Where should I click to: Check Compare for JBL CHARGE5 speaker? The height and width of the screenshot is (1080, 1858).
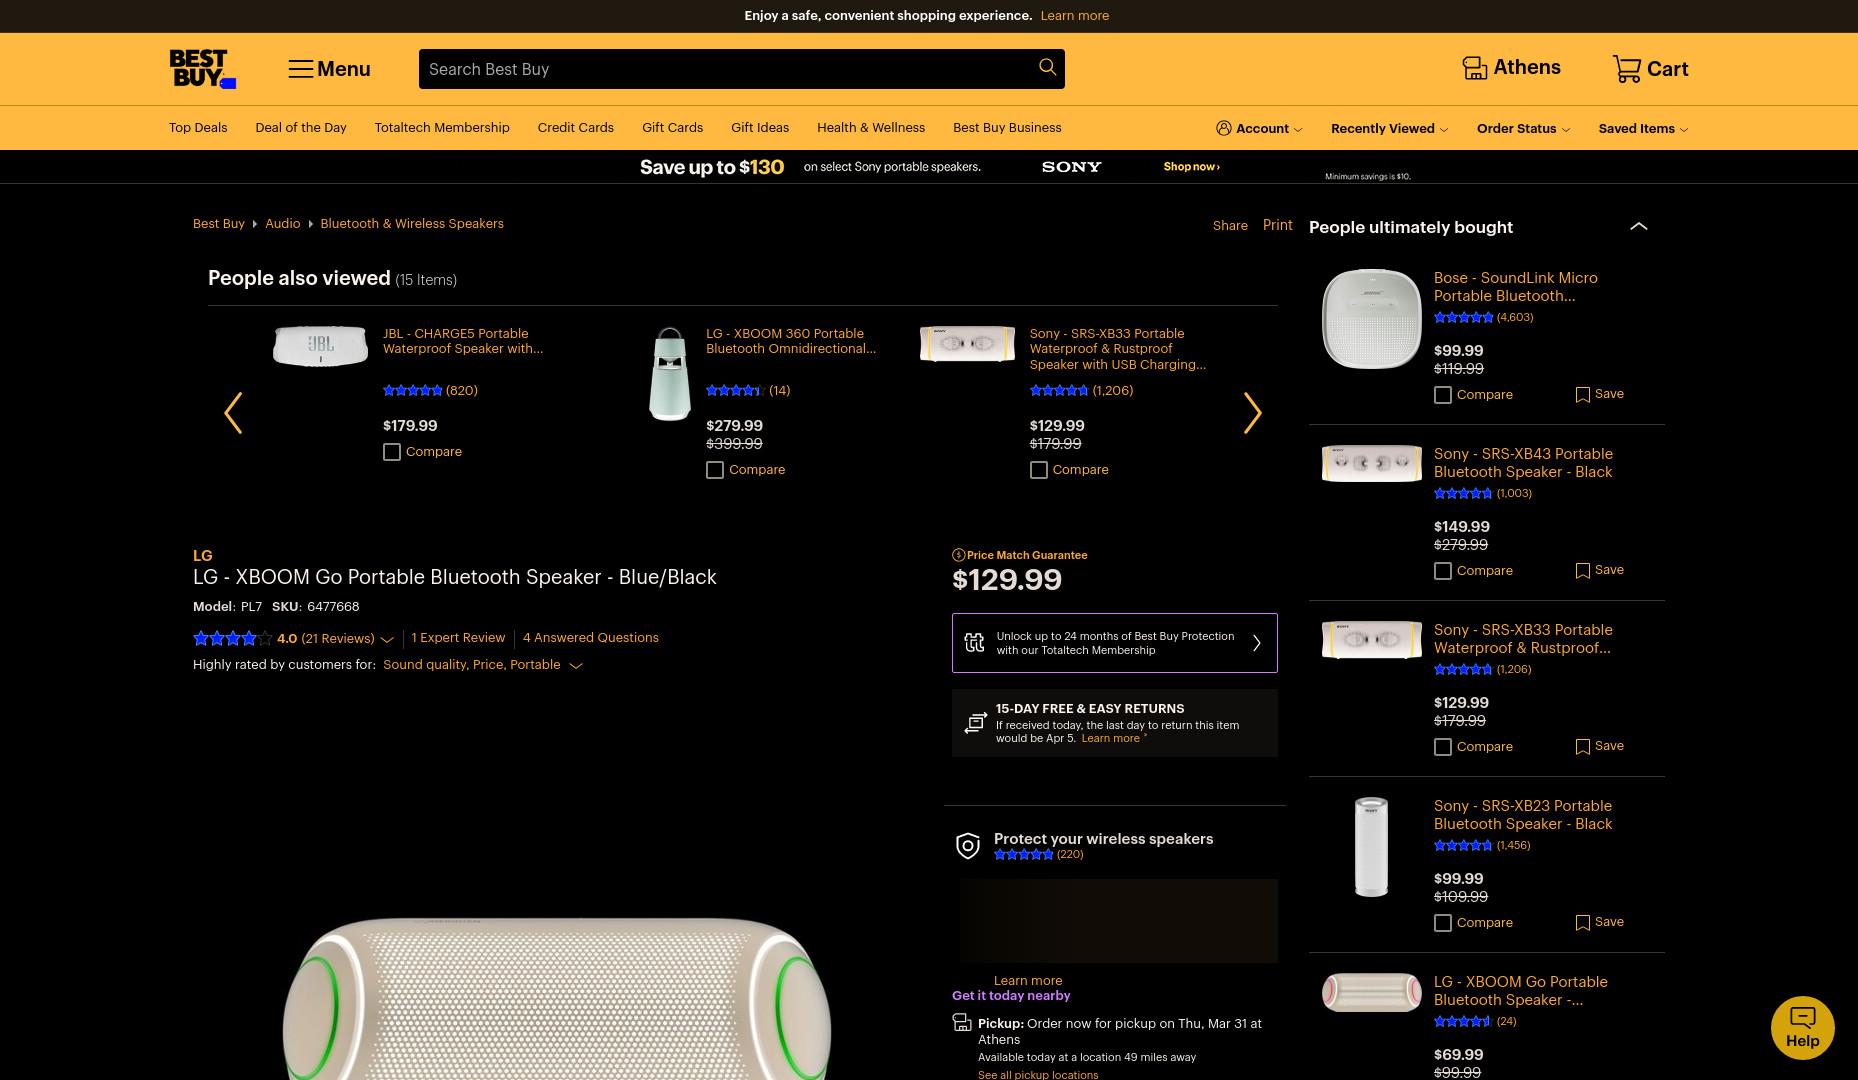[392, 452]
